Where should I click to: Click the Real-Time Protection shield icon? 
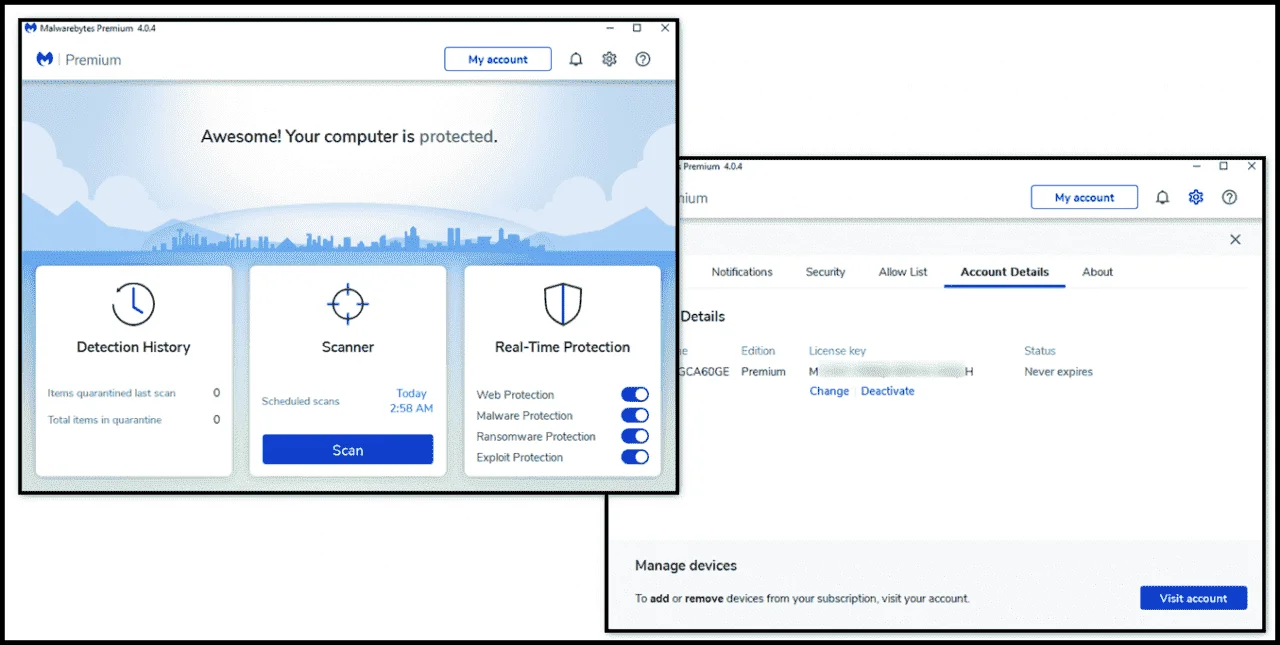(x=563, y=304)
